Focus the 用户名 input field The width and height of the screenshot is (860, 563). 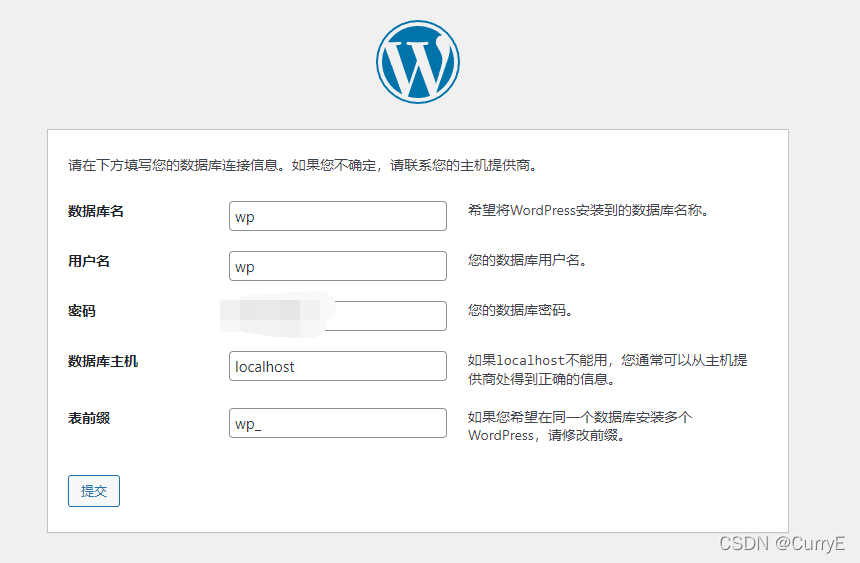338,266
